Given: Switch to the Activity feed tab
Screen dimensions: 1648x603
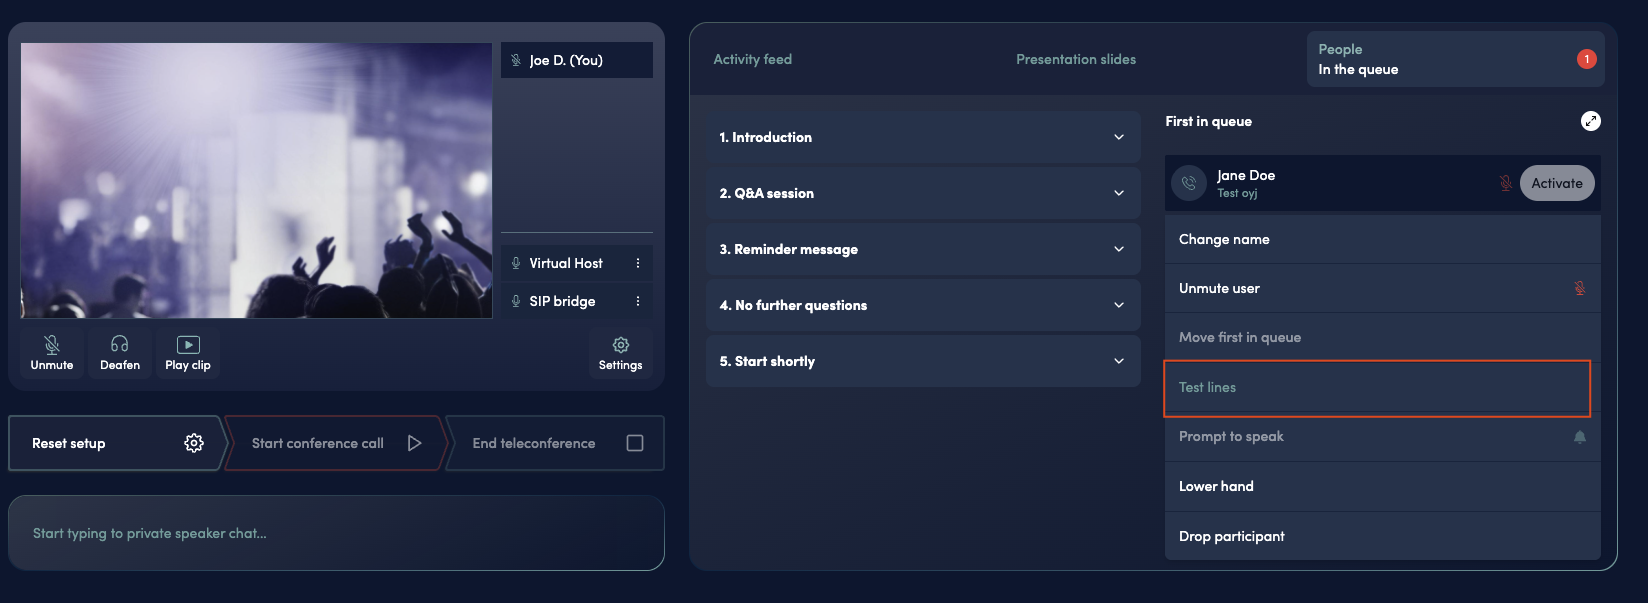Looking at the screenshot, I should click(x=752, y=59).
